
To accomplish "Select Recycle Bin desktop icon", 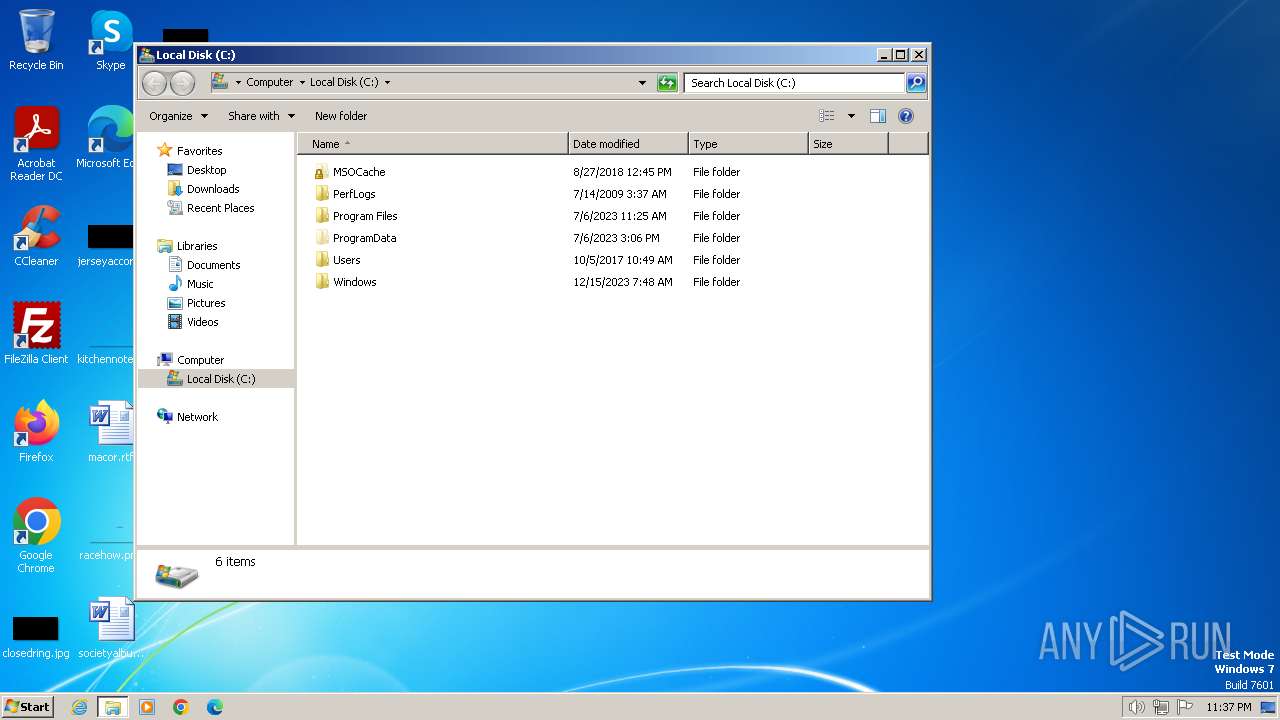I will coord(36,40).
